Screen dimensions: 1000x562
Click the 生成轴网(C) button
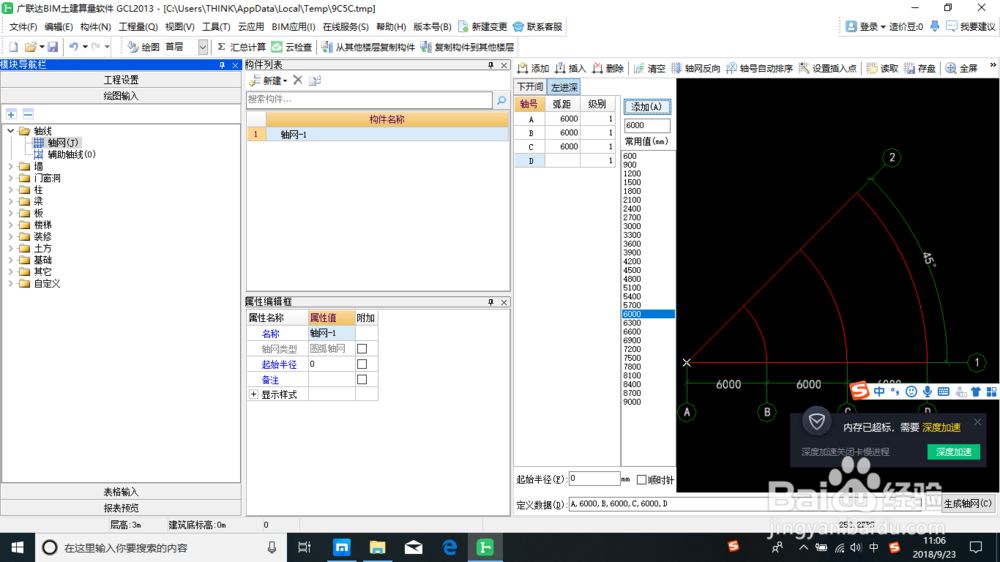[x=967, y=503]
